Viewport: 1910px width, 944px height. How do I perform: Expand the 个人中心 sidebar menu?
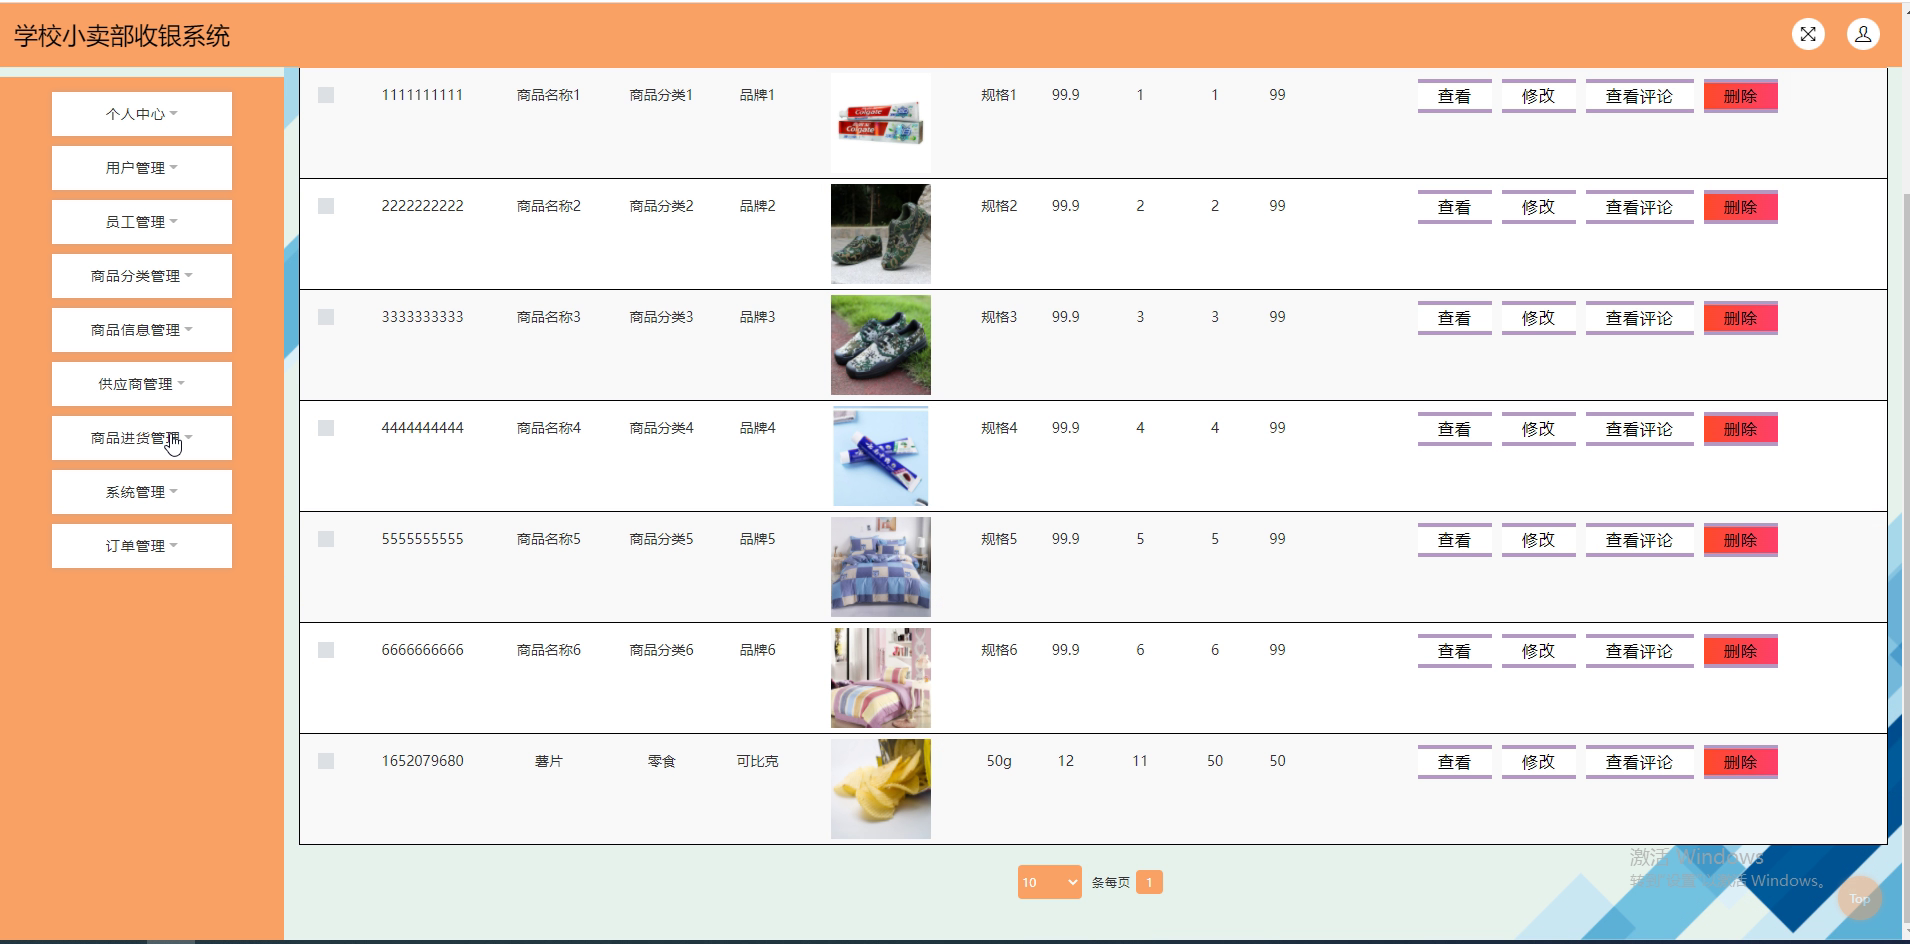tap(142, 114)
